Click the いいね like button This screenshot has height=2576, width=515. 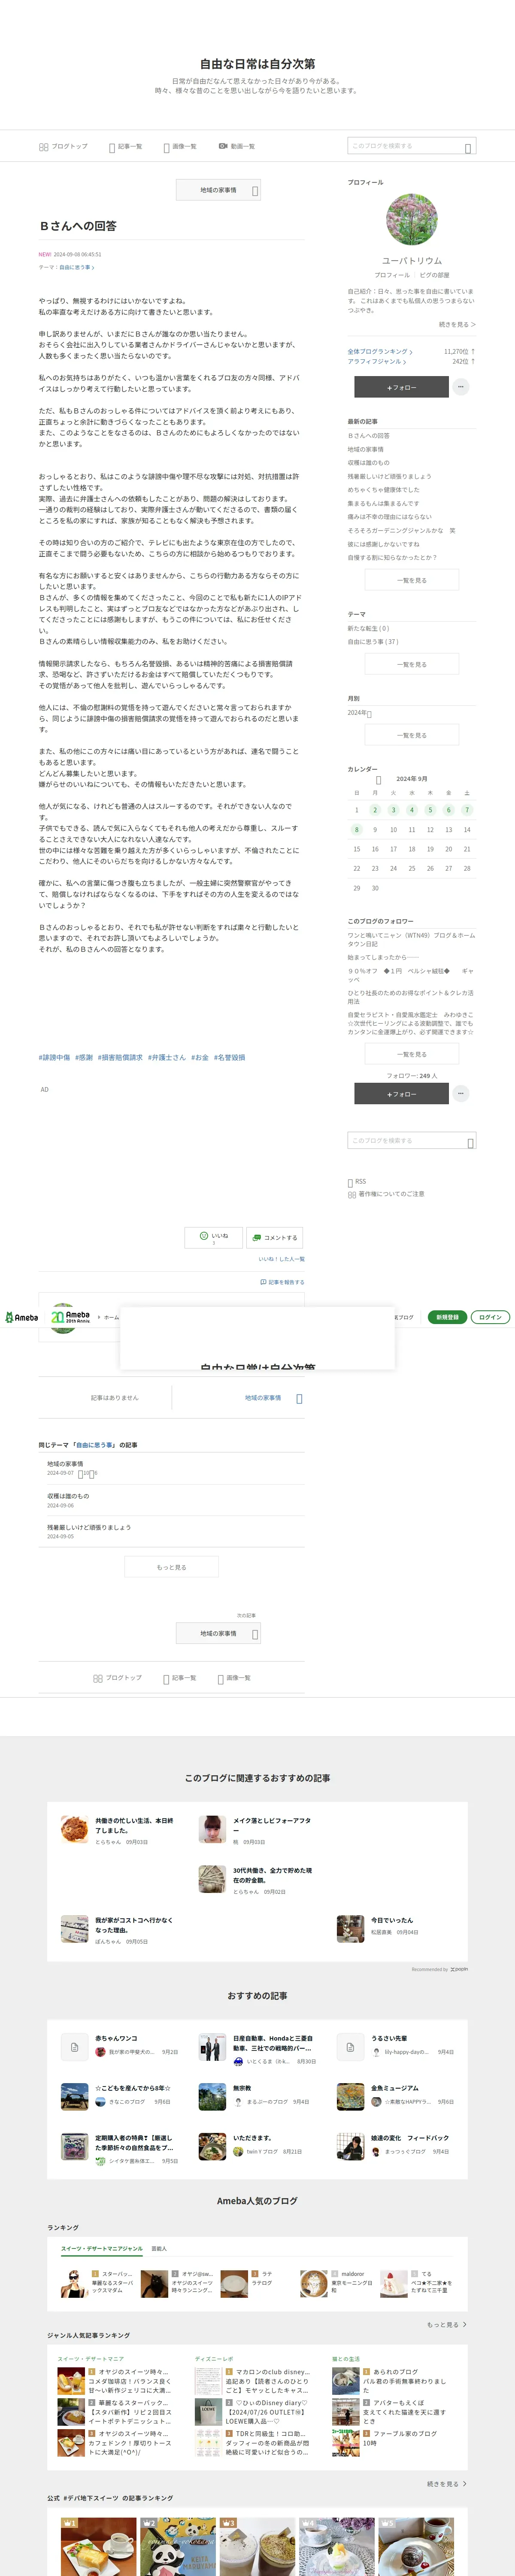[x=213, y=1238]
